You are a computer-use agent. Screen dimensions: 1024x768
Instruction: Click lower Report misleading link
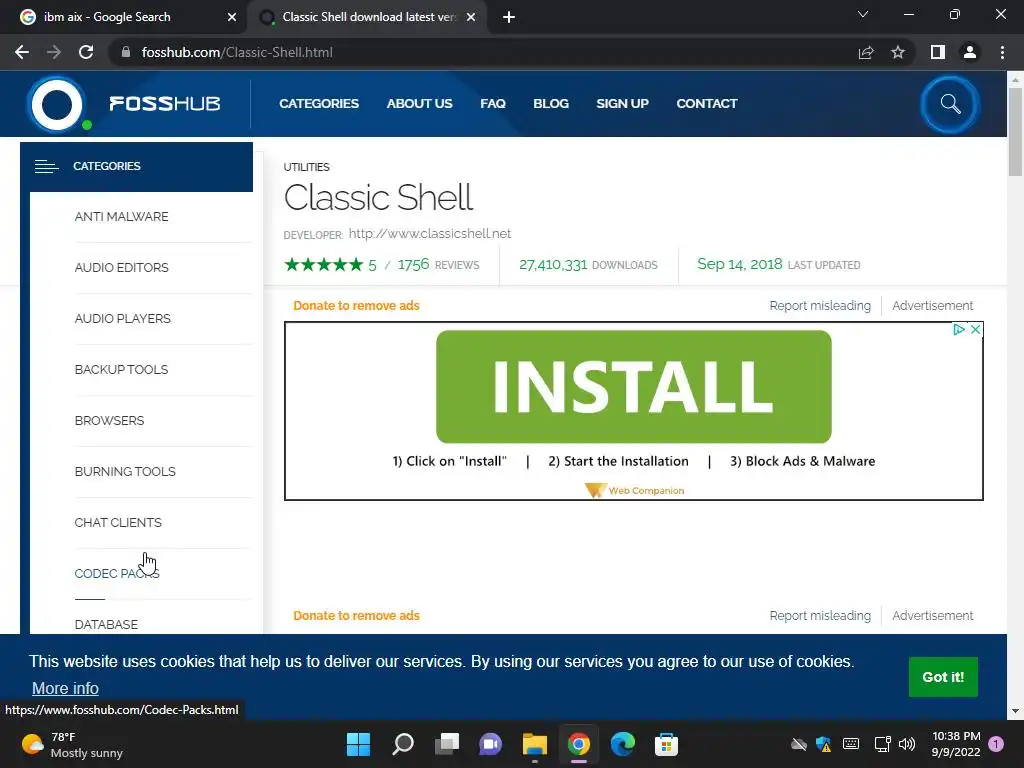pos(820,615)
